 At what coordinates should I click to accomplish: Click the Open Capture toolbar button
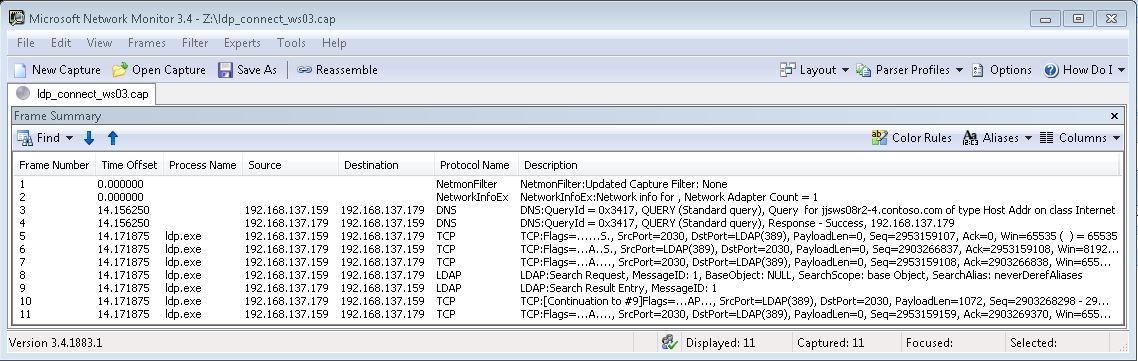[159, 70]
